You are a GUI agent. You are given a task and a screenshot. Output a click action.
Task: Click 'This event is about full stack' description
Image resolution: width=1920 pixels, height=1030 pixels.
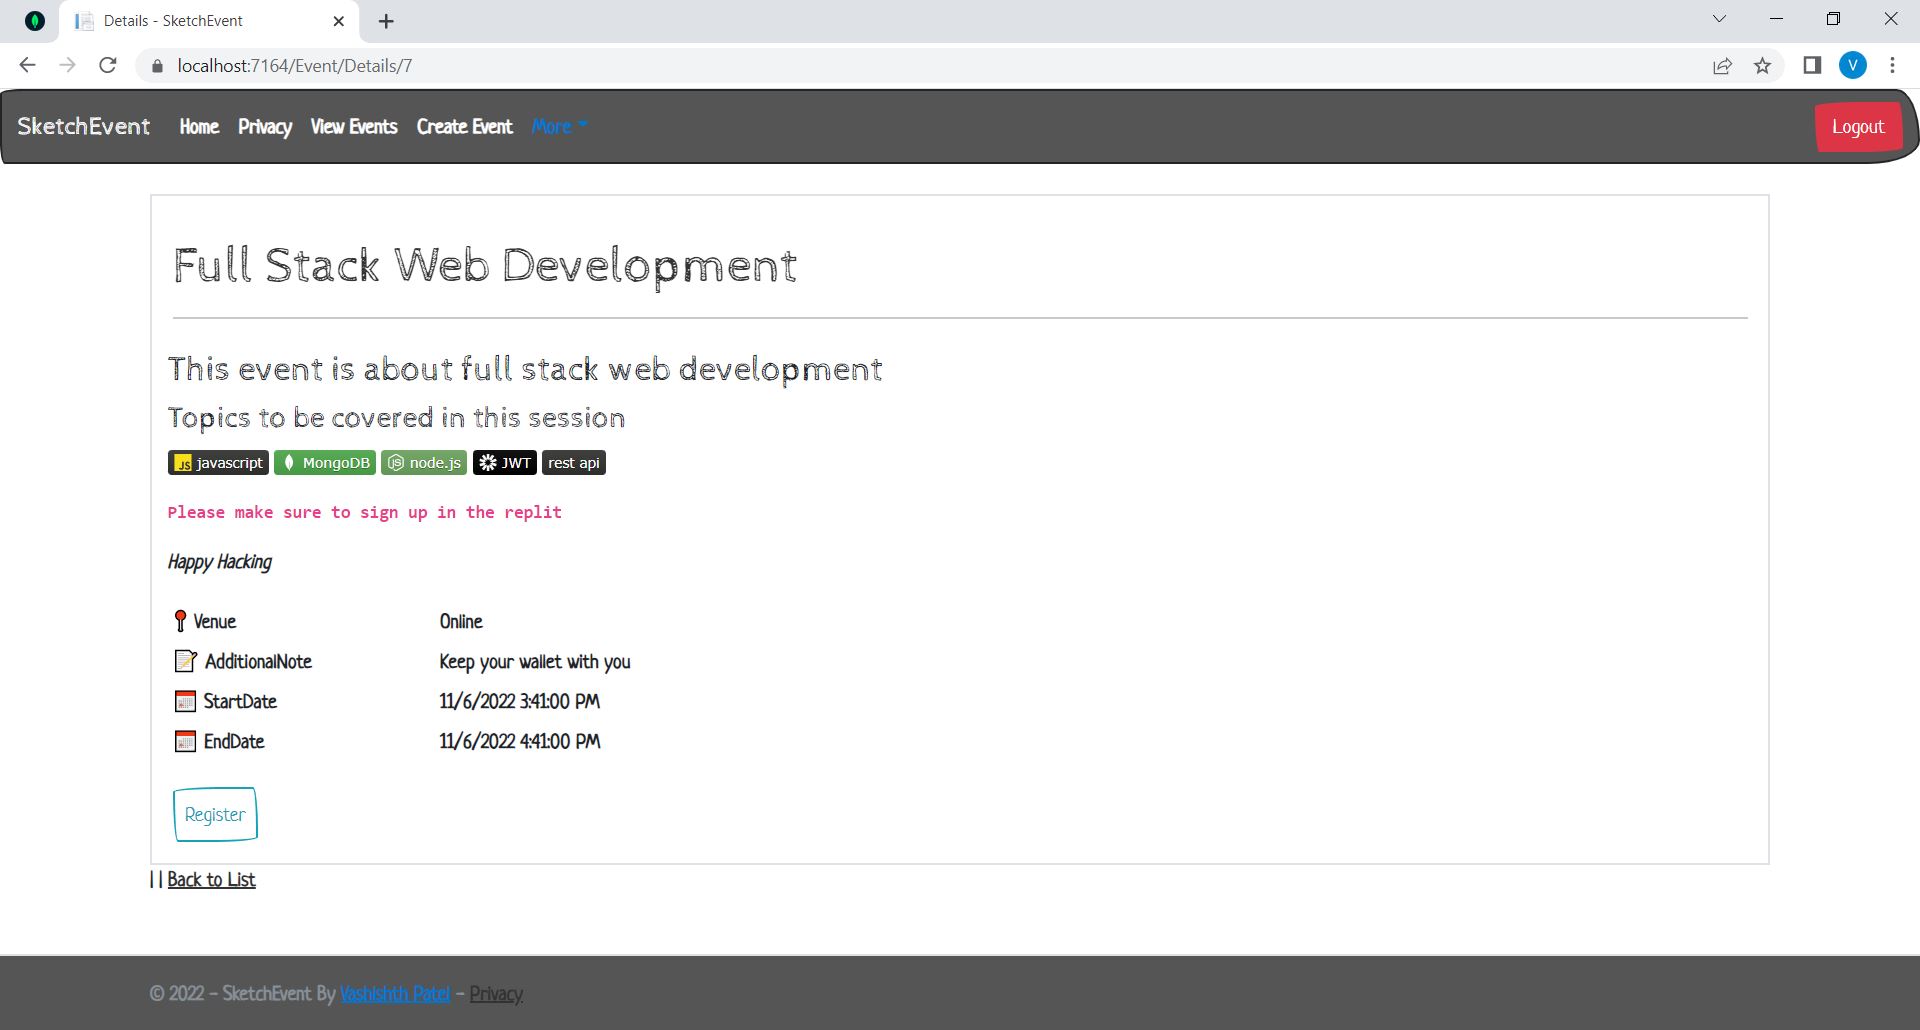pos(525,370)
